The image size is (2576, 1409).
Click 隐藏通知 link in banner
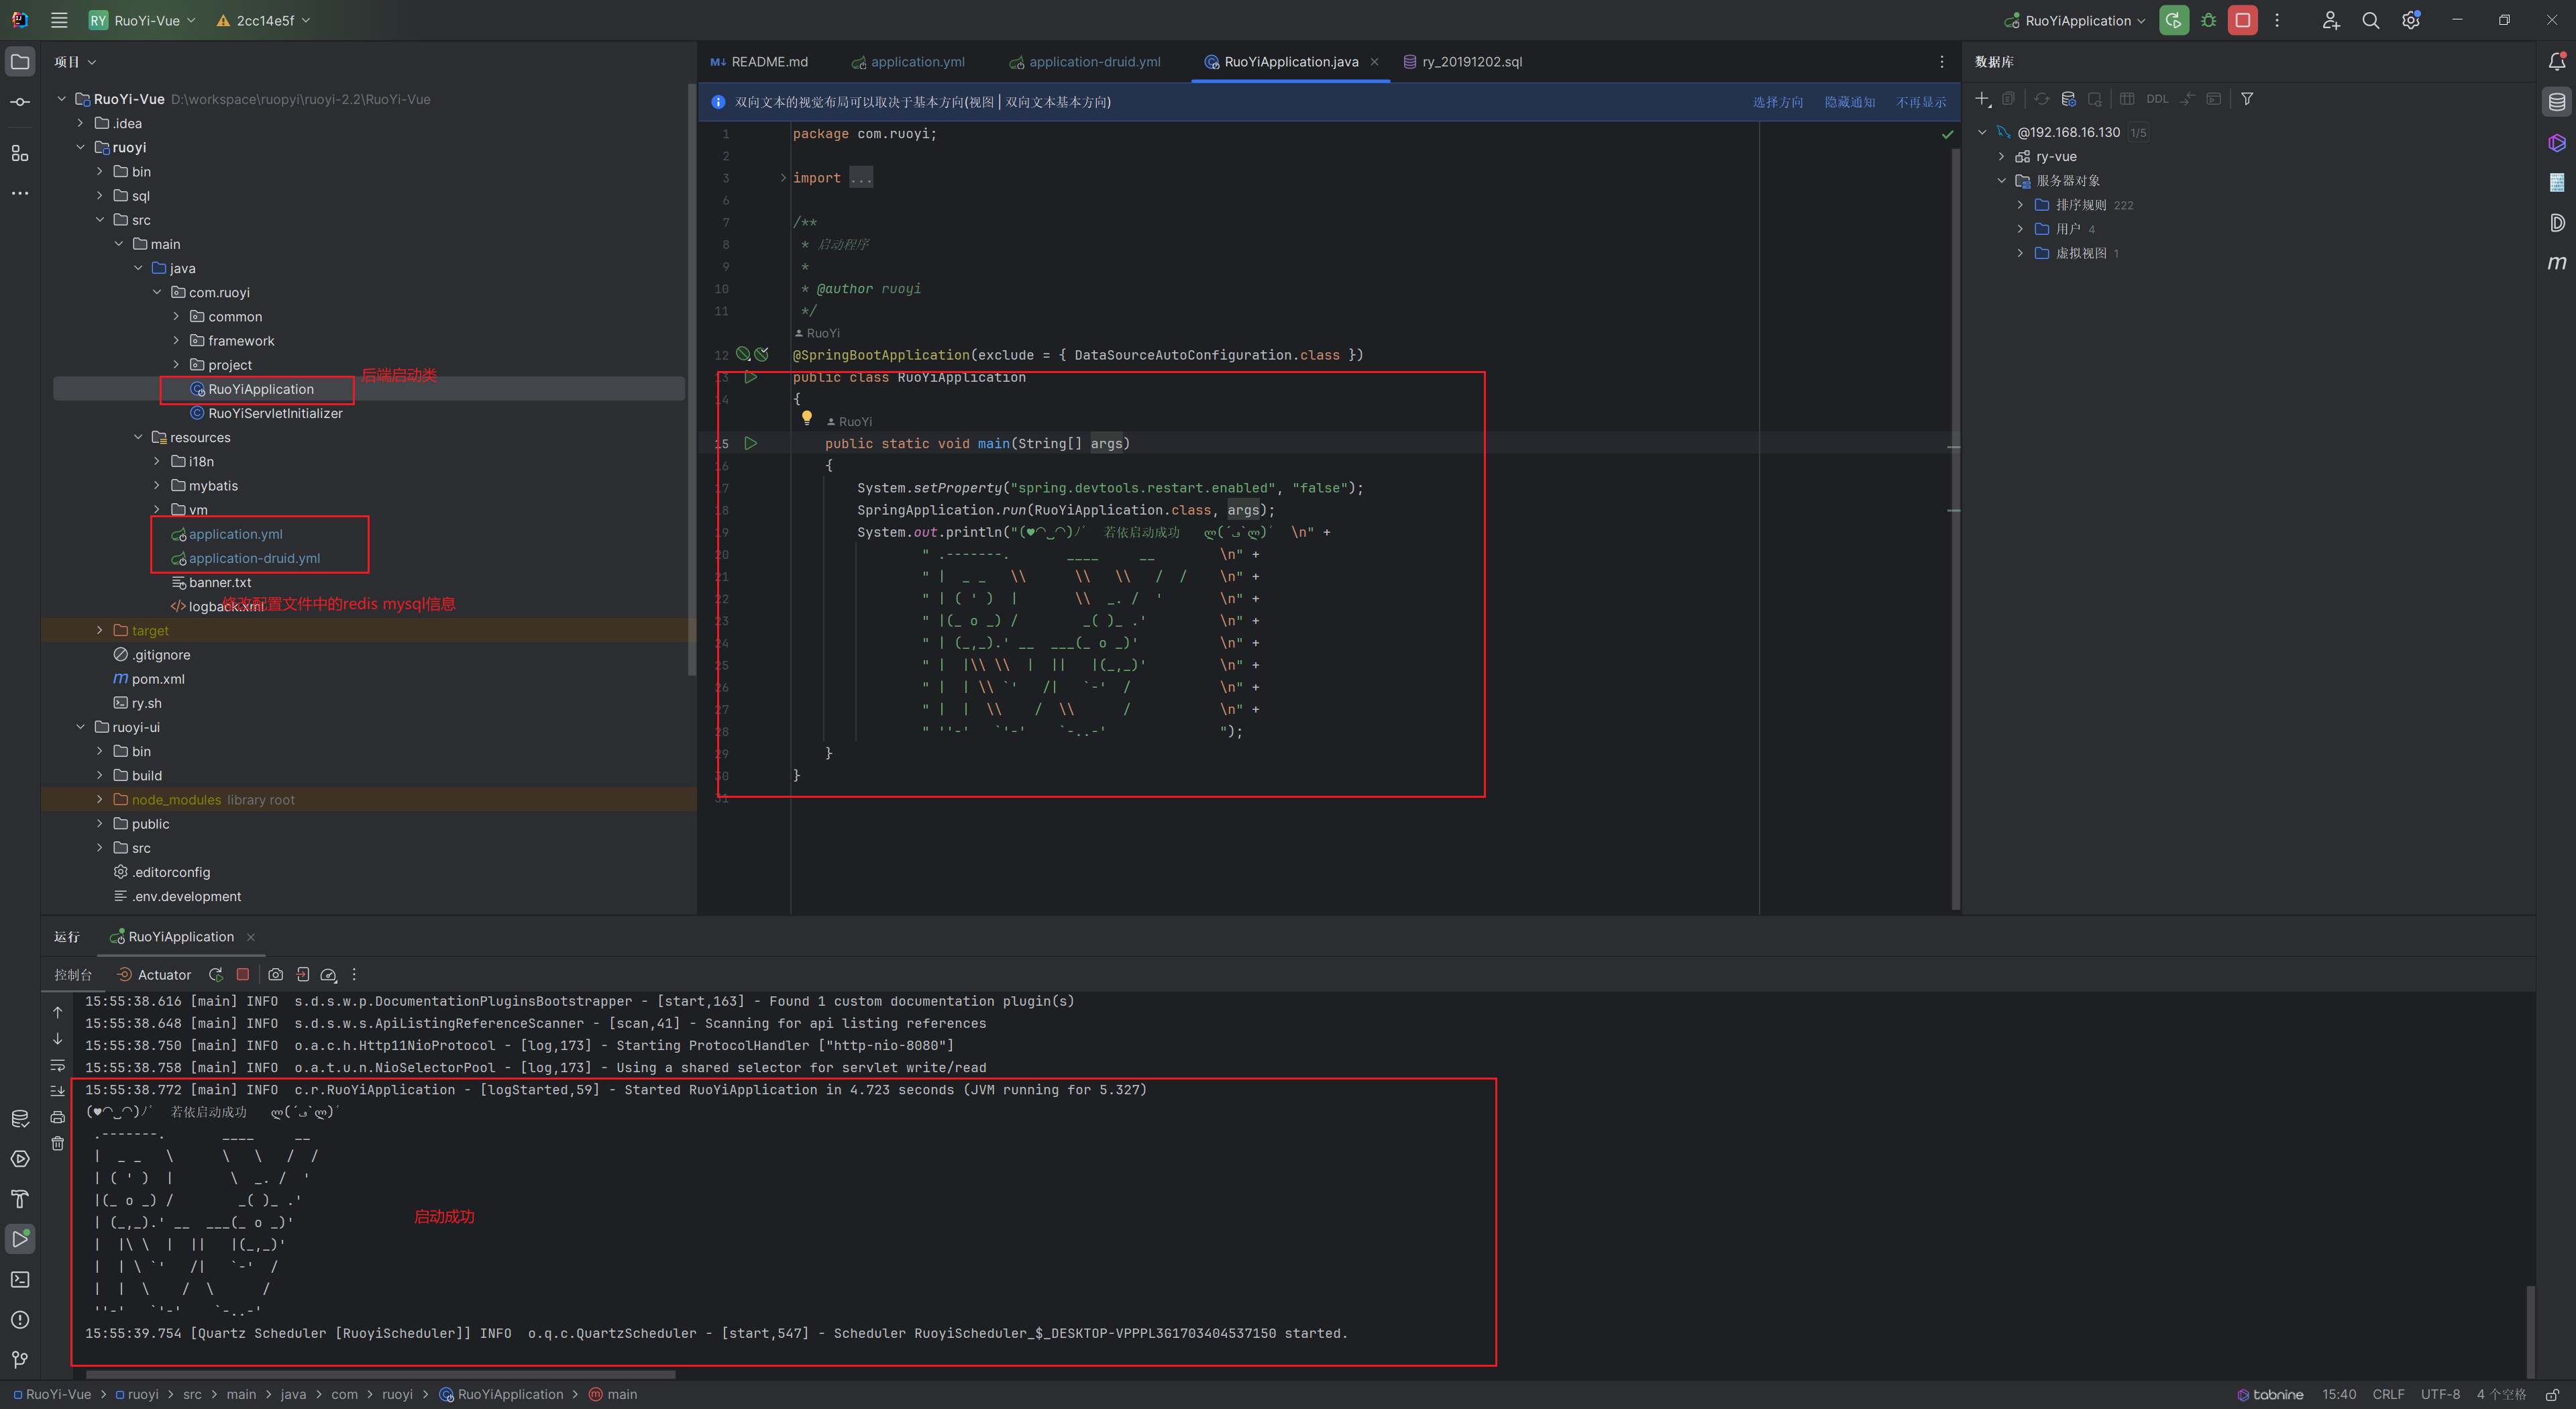click(x=1849, y=102)
